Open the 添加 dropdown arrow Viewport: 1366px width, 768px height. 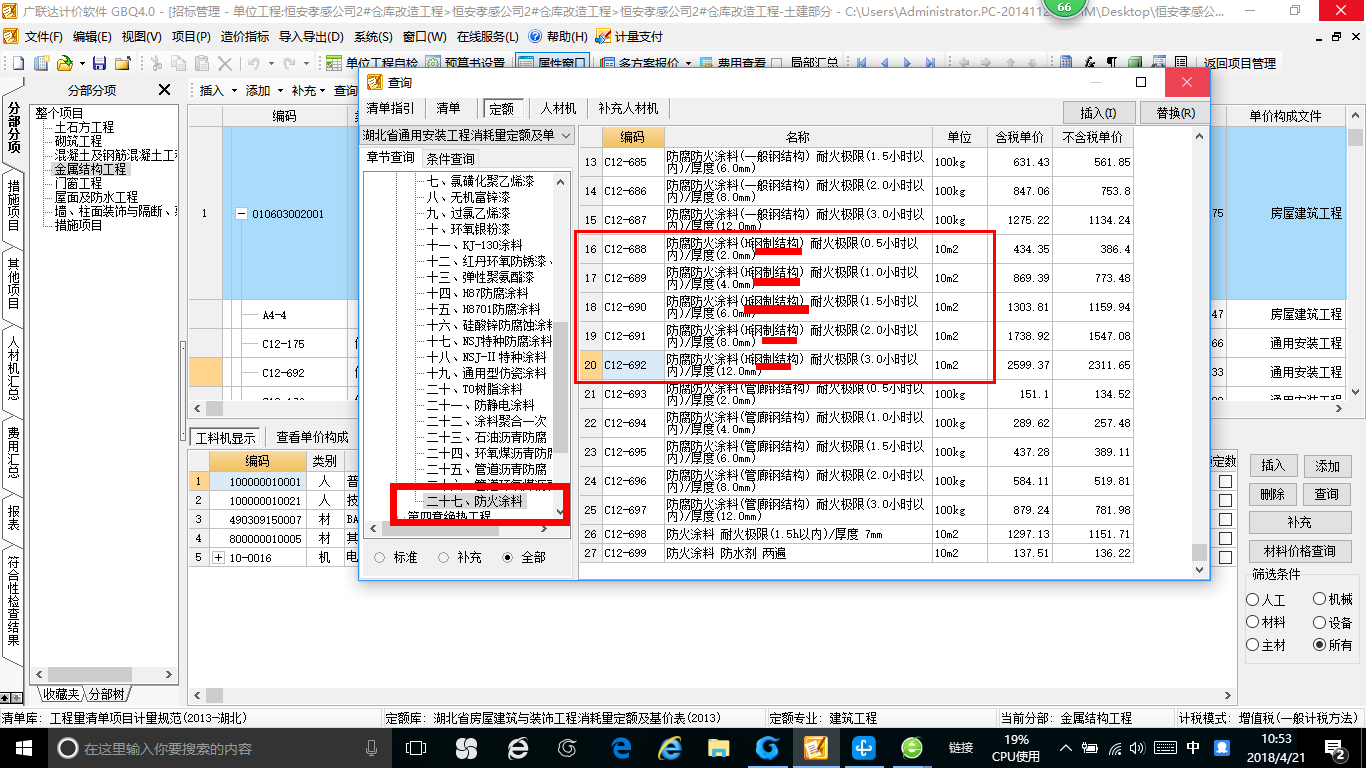(x=281, y=90)
